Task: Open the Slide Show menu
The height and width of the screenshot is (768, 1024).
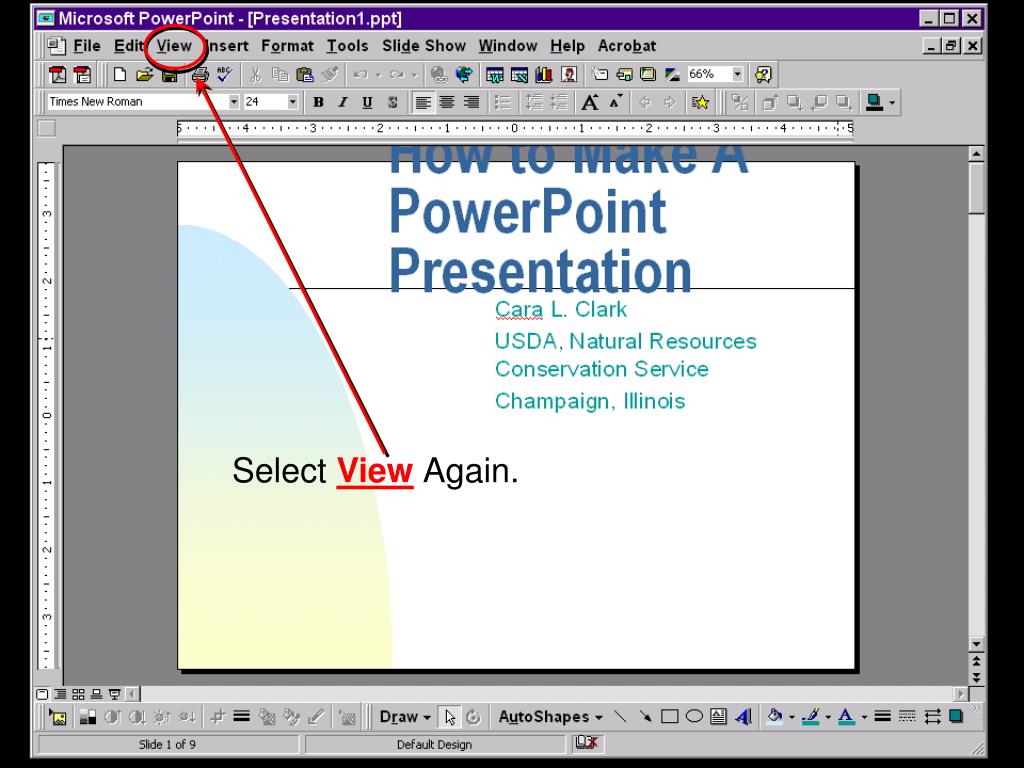Action: tap(424, 46)
